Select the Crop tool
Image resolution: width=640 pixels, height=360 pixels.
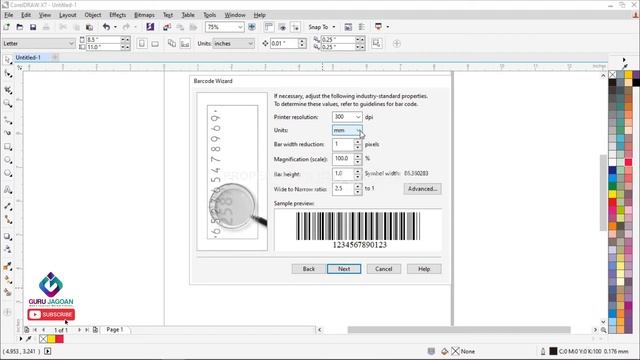click(8, 90)
